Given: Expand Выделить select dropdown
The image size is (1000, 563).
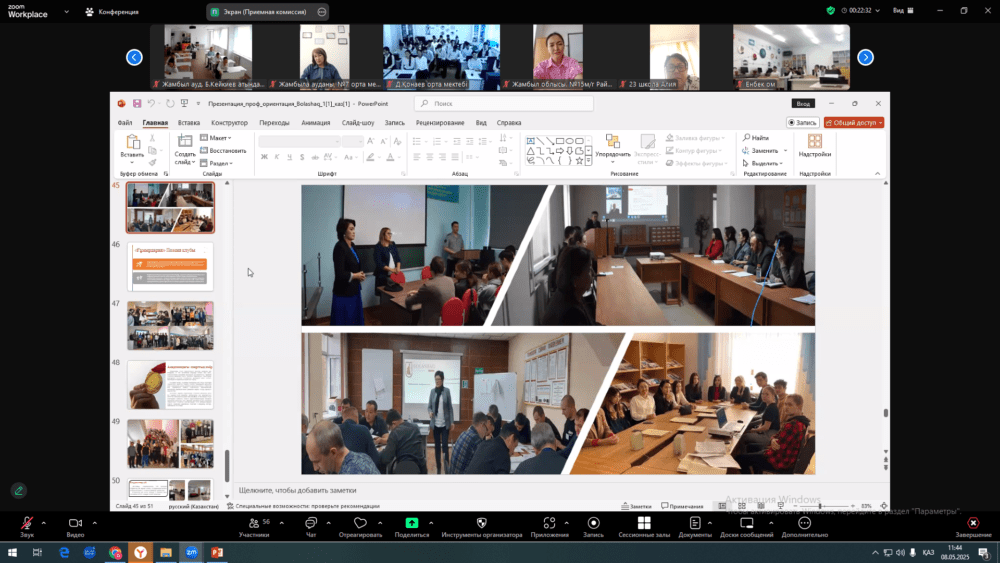Looking at the screenshot, I should (x=762, y=163).
